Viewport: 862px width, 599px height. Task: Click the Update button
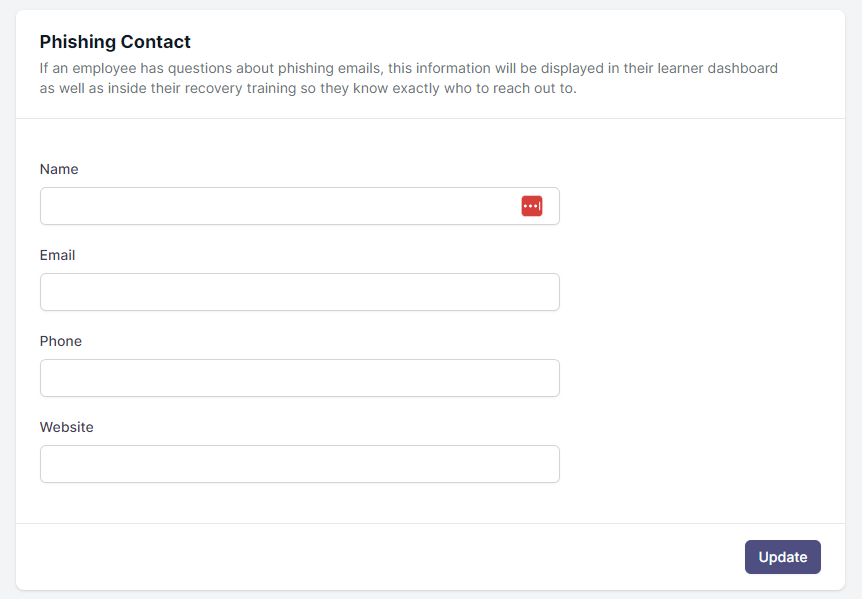782,557
